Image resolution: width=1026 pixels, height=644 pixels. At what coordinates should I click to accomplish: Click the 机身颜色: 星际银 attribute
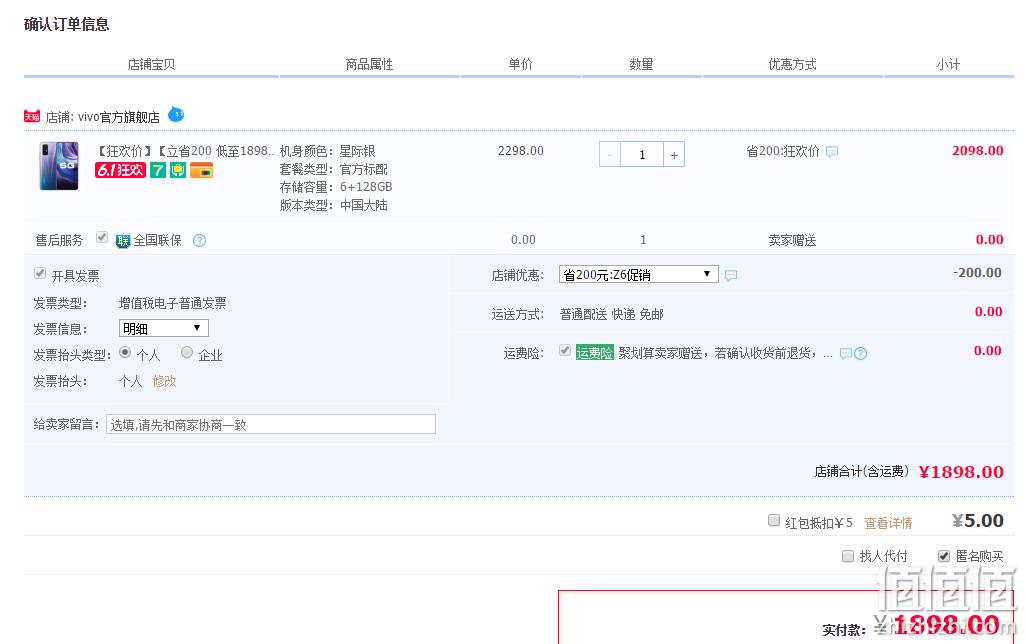point(328,151)
